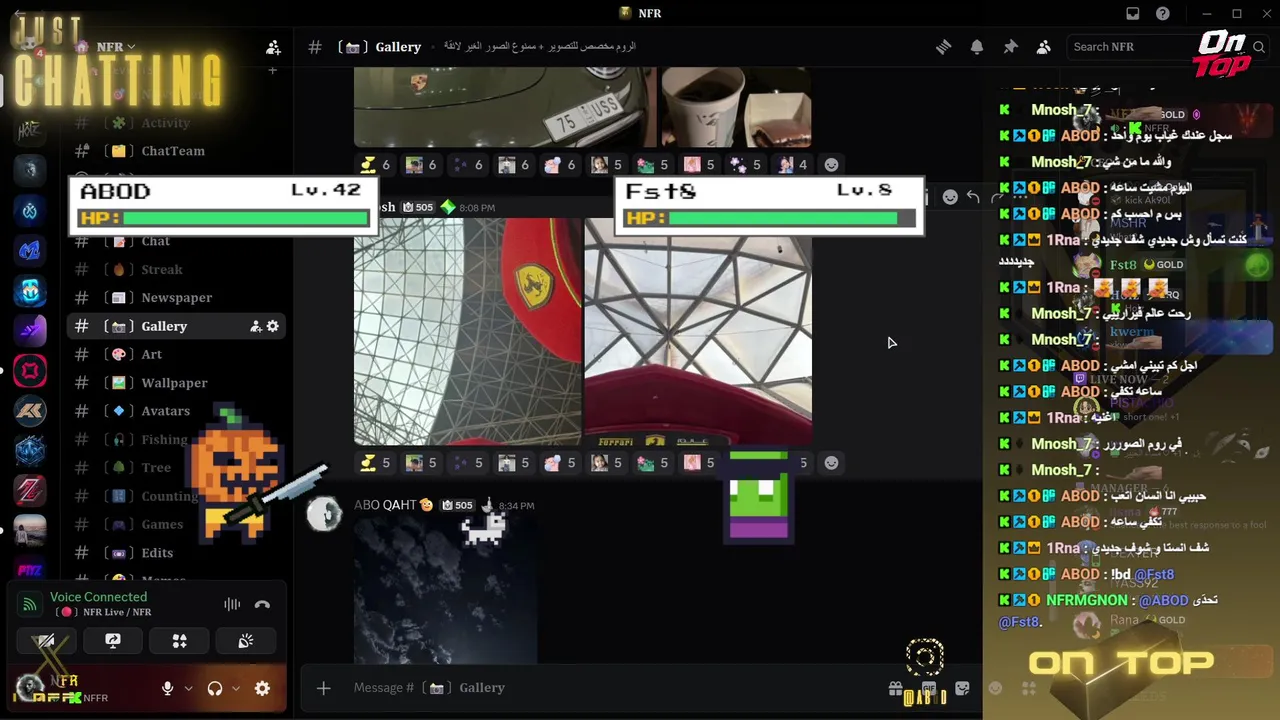Click the plus attach button in message bar

point(323,688)
